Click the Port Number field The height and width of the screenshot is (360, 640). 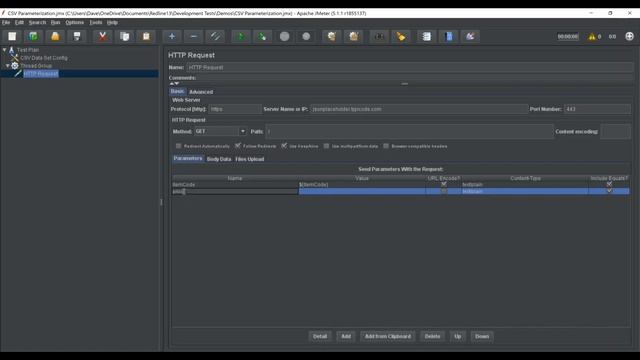[x=598, y=109]
